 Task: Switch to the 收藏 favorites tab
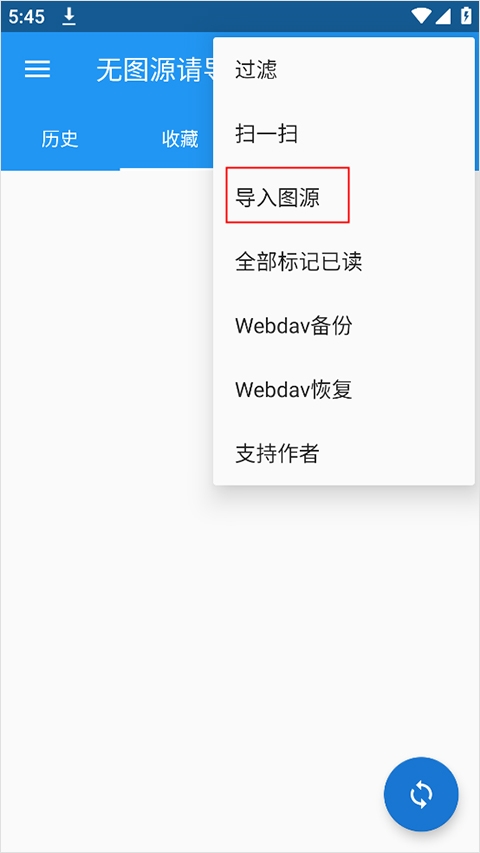point(180,139)
